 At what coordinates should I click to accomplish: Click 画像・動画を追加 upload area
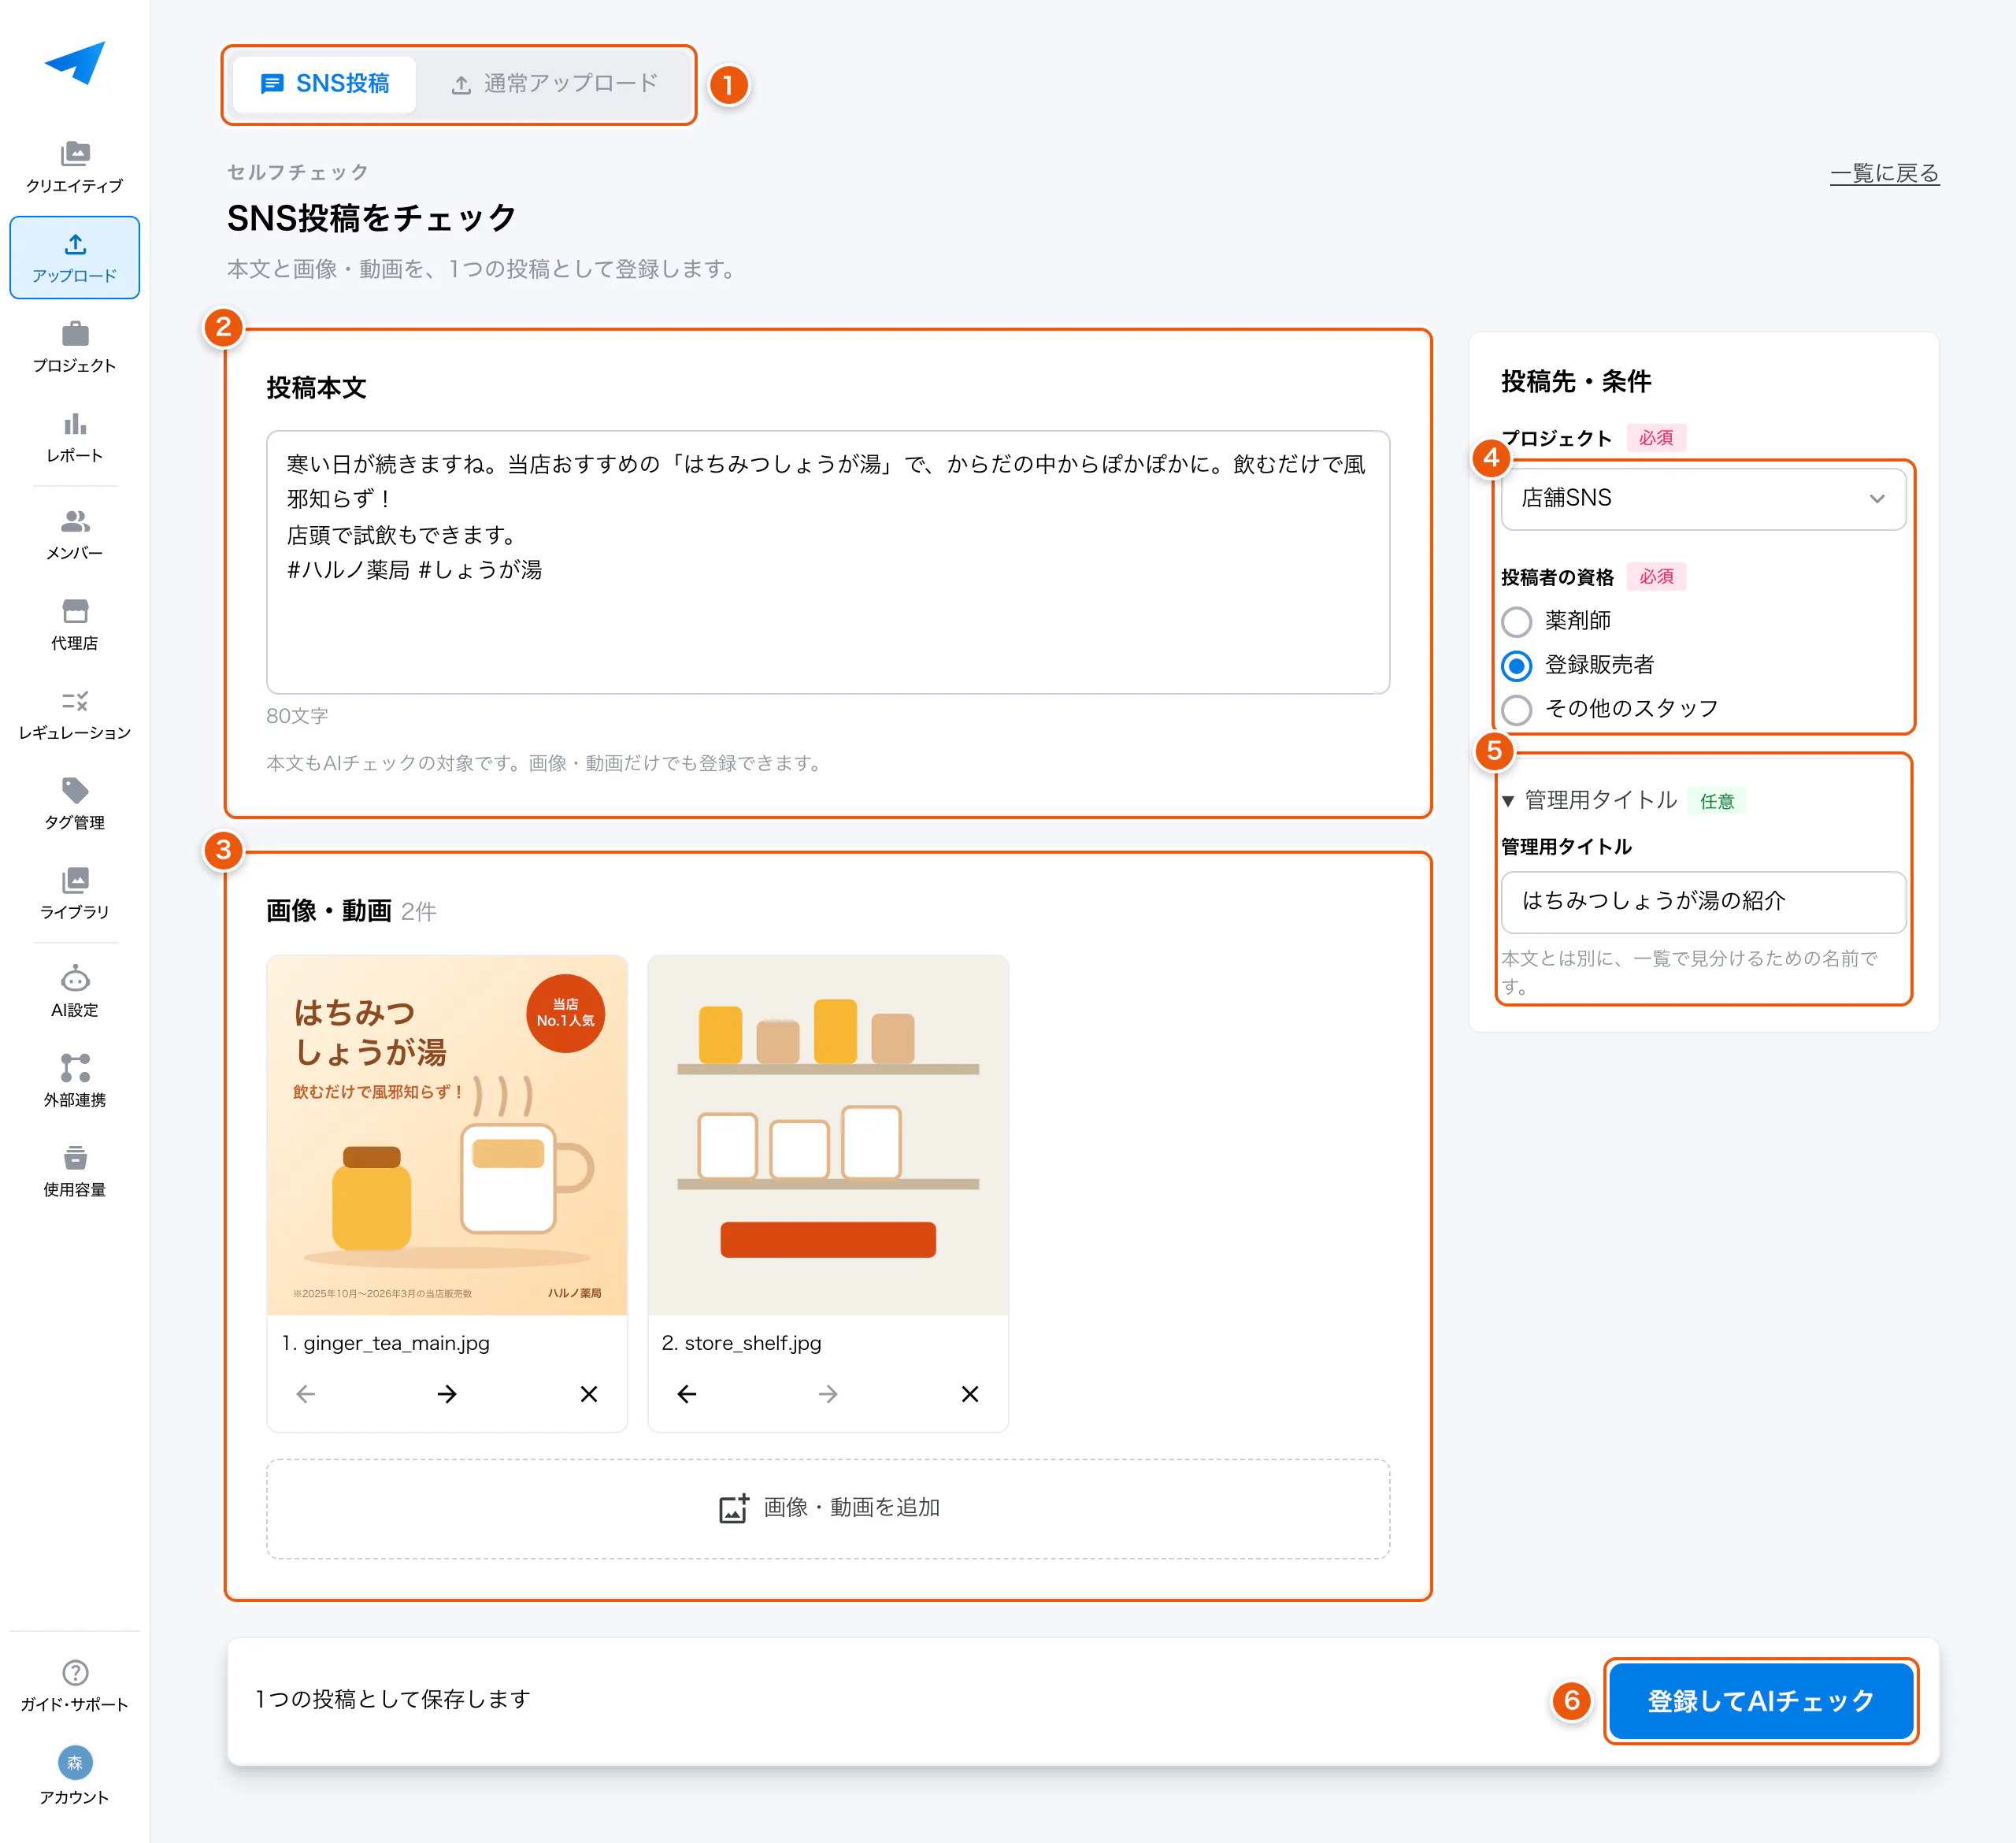coord(828,1508)
